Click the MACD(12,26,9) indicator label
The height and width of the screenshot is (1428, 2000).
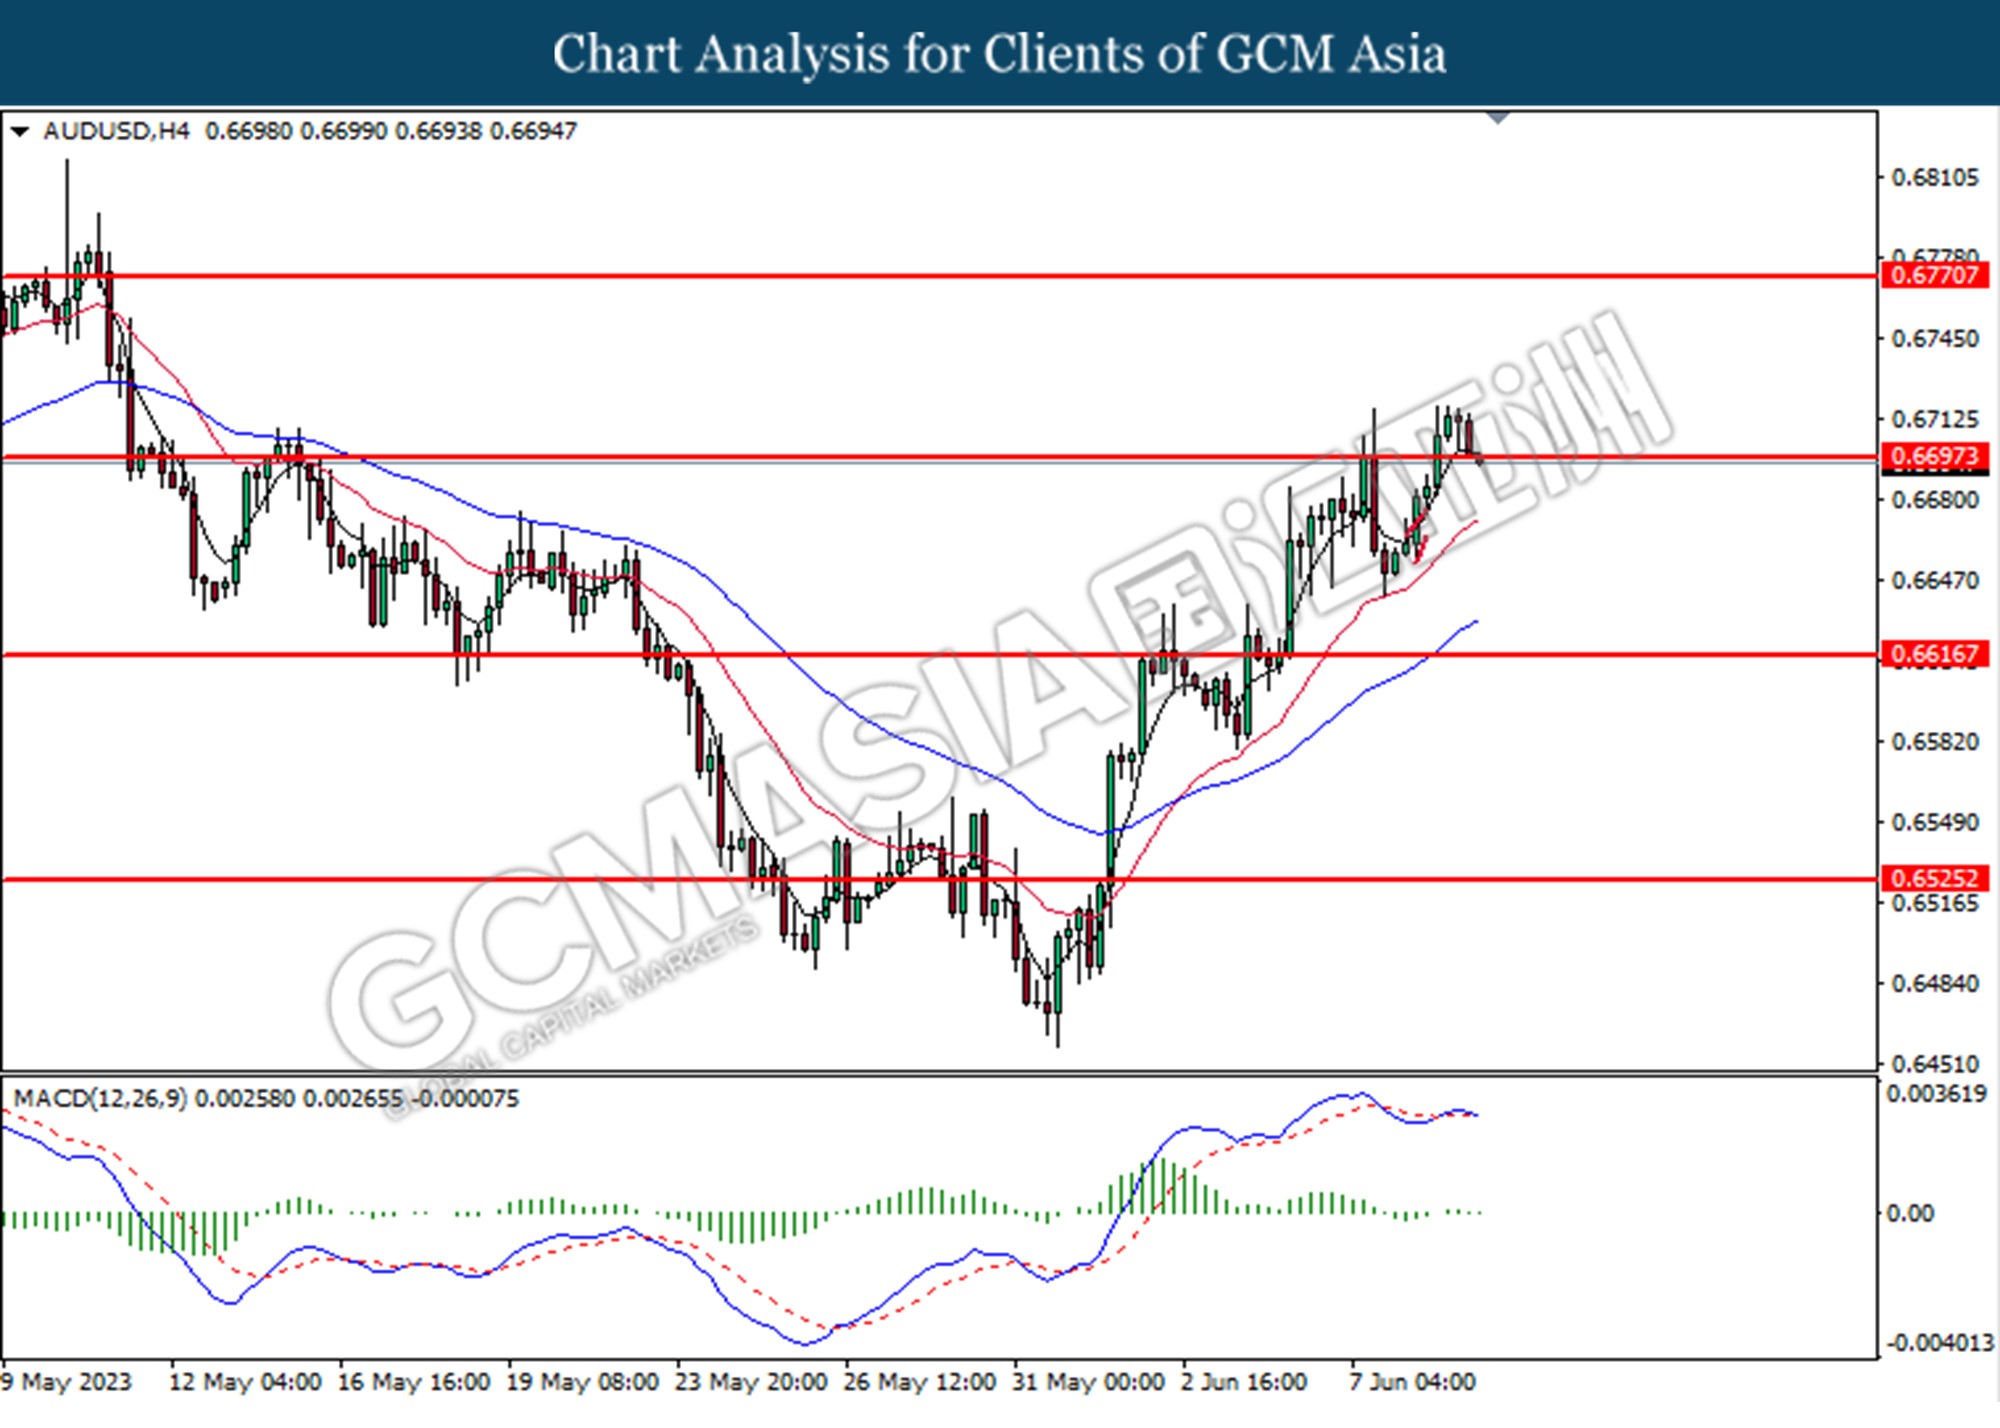click(x=99, y=1098)
